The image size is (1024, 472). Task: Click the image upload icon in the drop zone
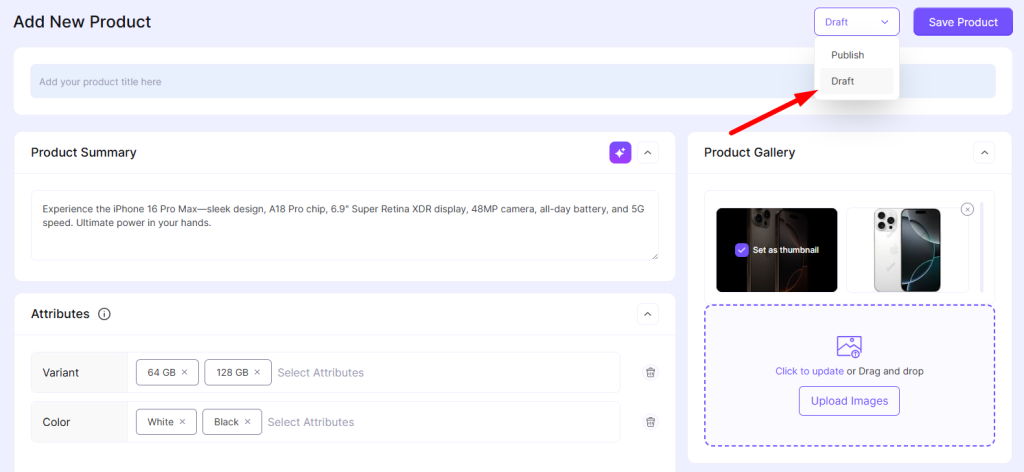(849, 347)
